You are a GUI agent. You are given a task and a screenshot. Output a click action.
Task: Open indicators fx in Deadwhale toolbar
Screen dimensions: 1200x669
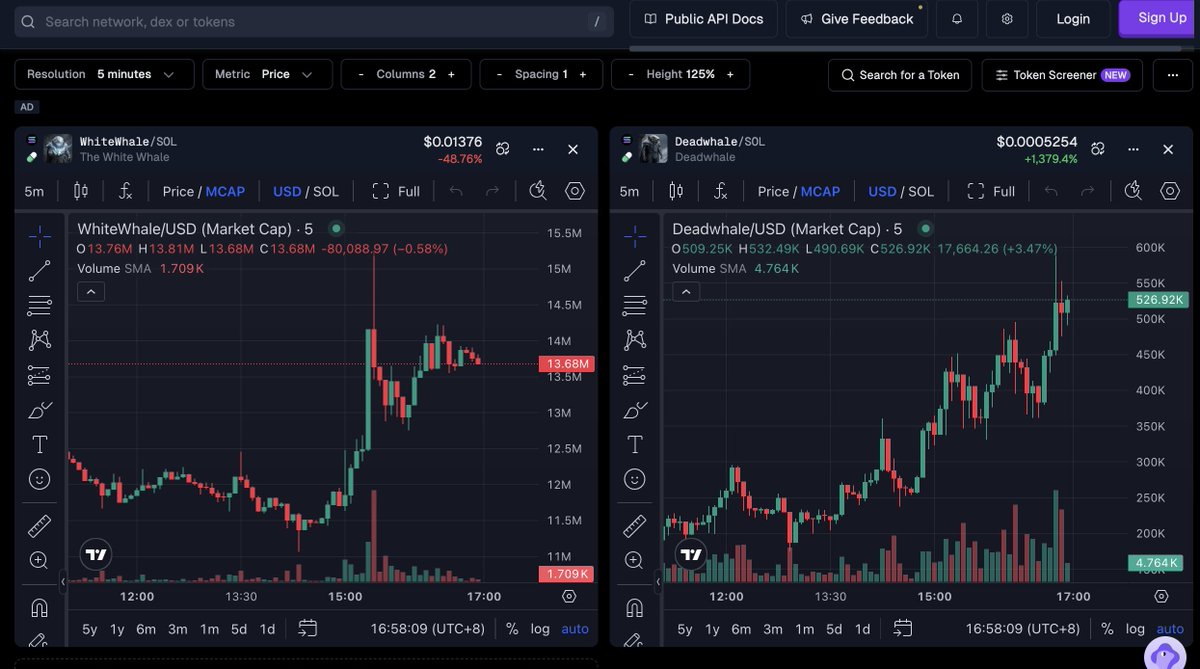tap(720, 191)
